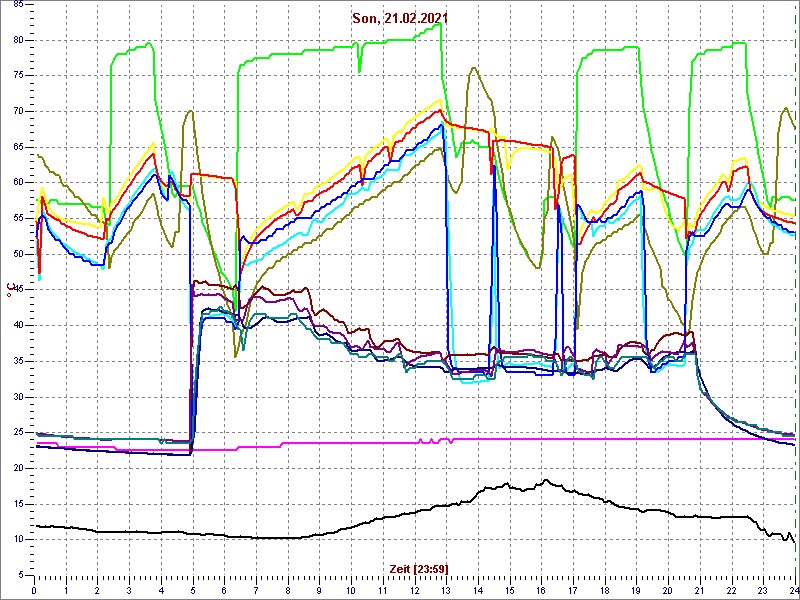Click hour 24 on the time axis
Viewport: 800px width, 600px height.
pyautogui.click(x=793, y=589)
